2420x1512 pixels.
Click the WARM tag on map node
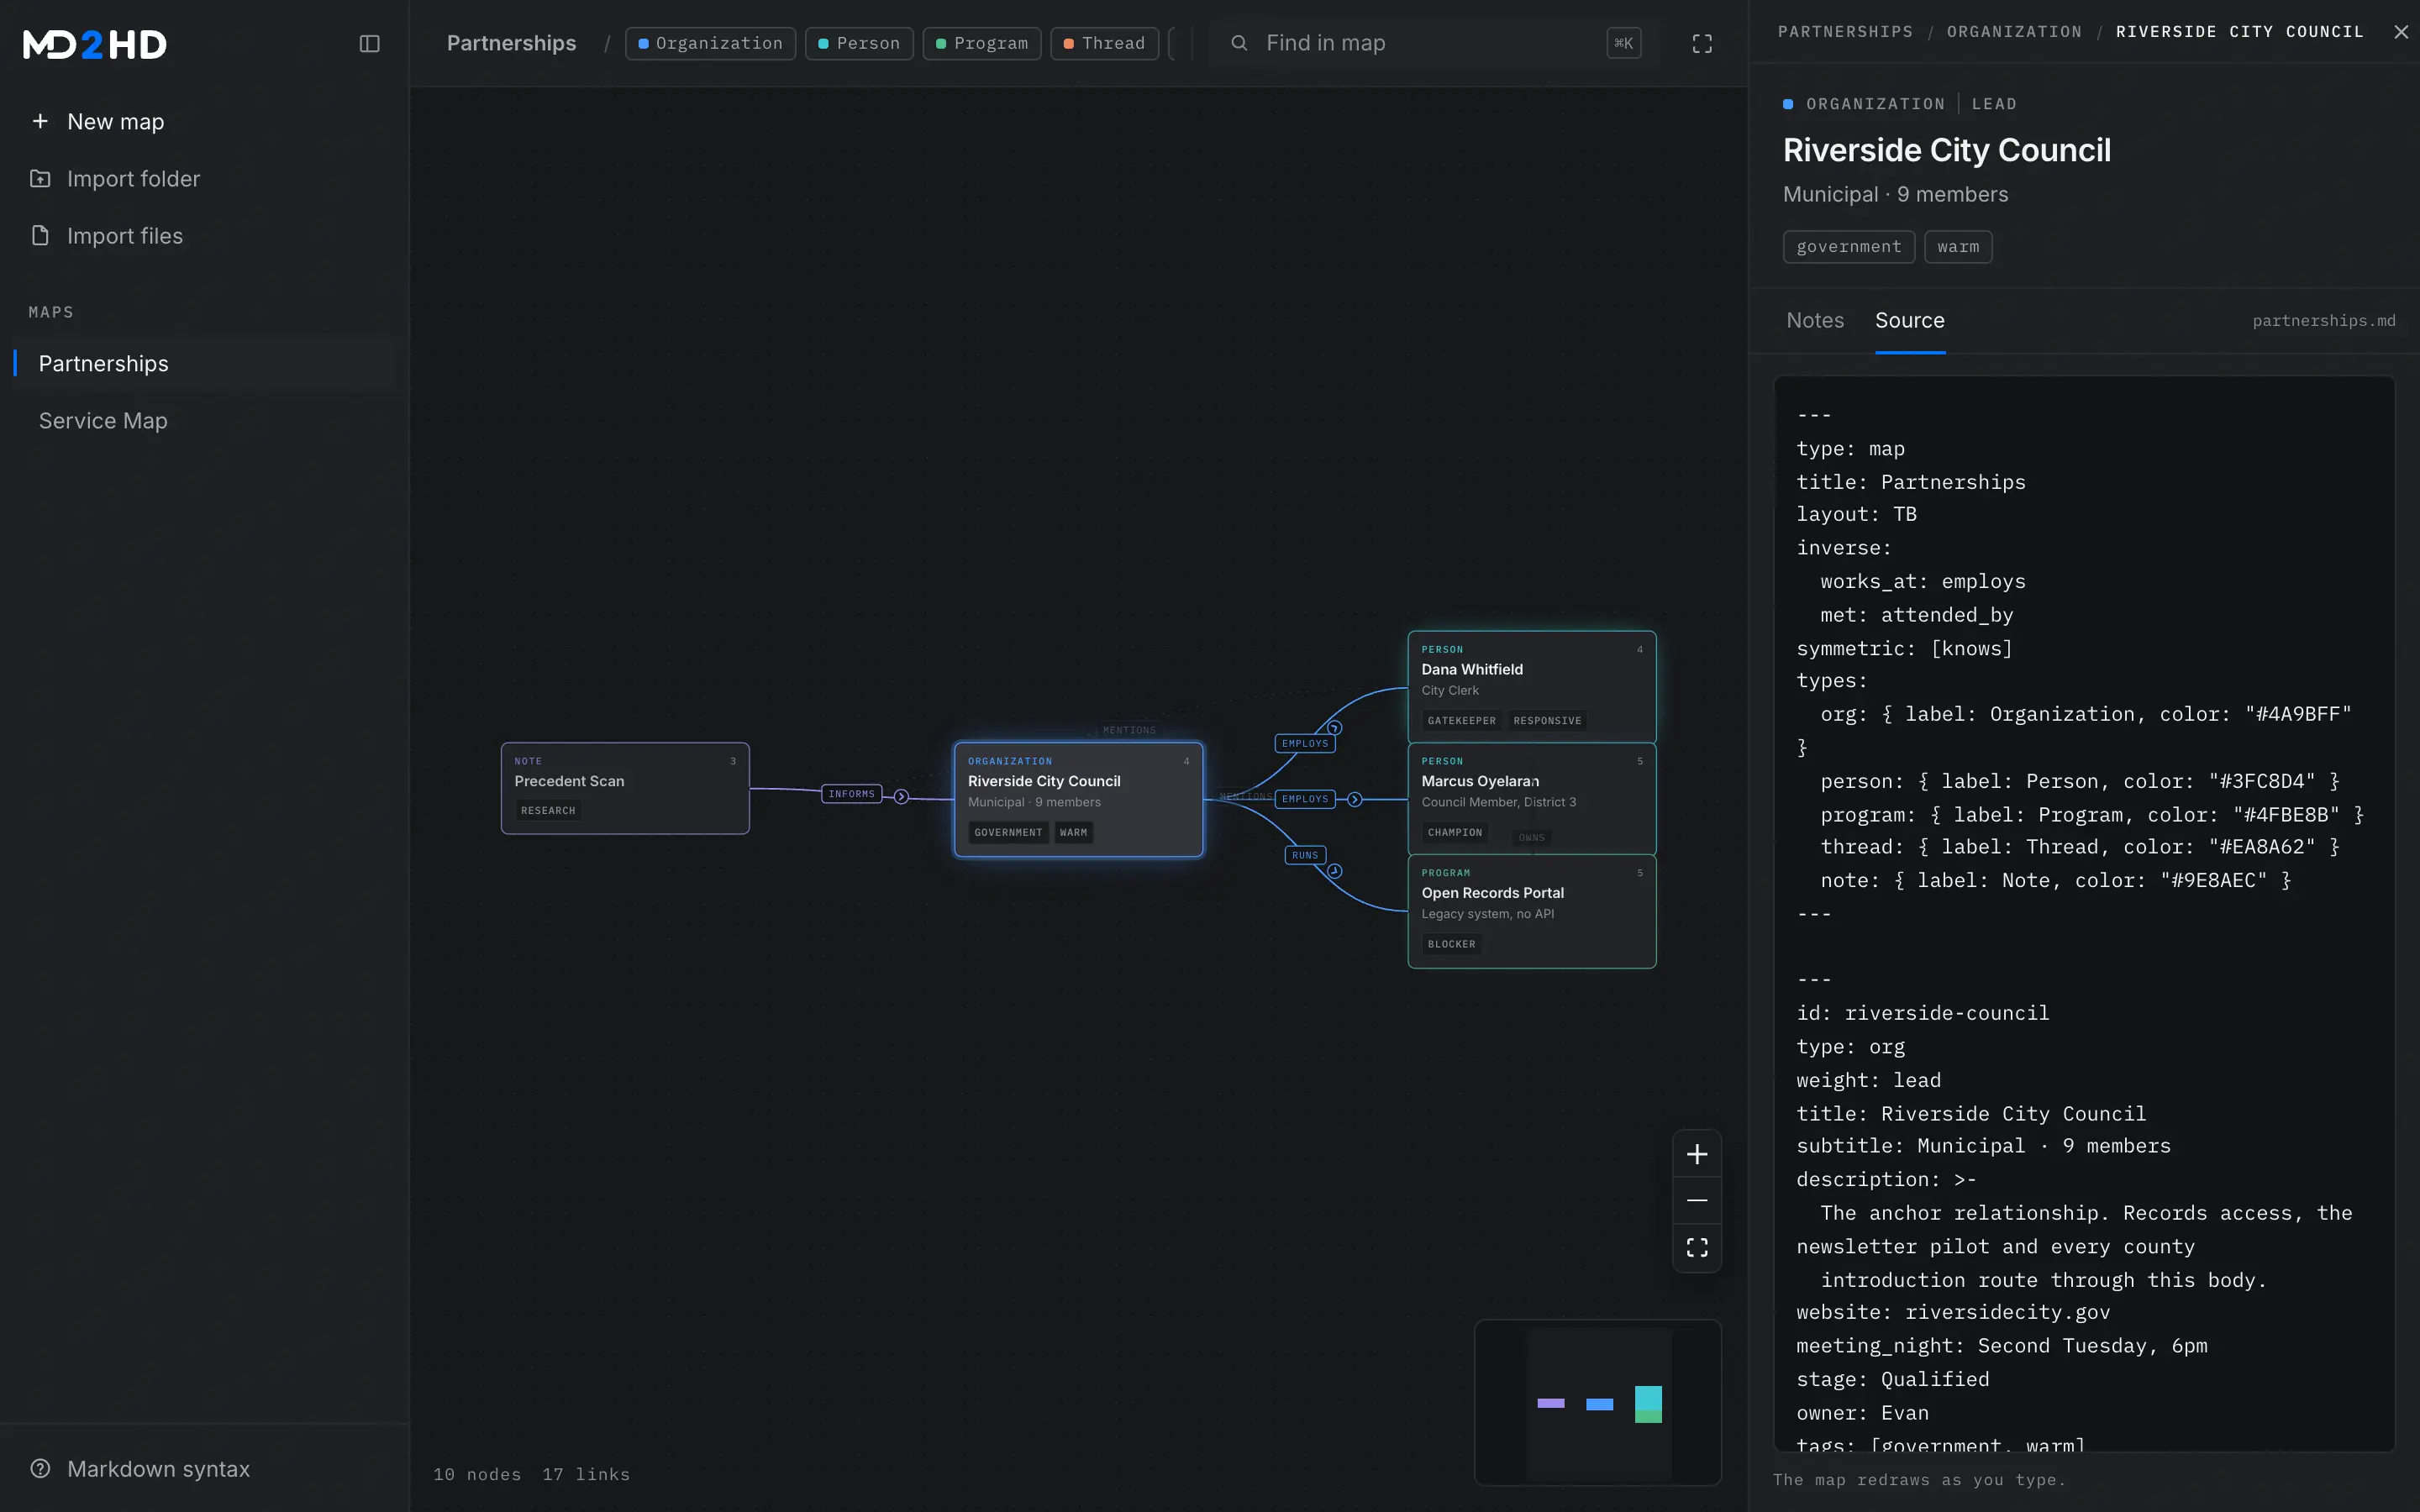[x=1073, y=833]
